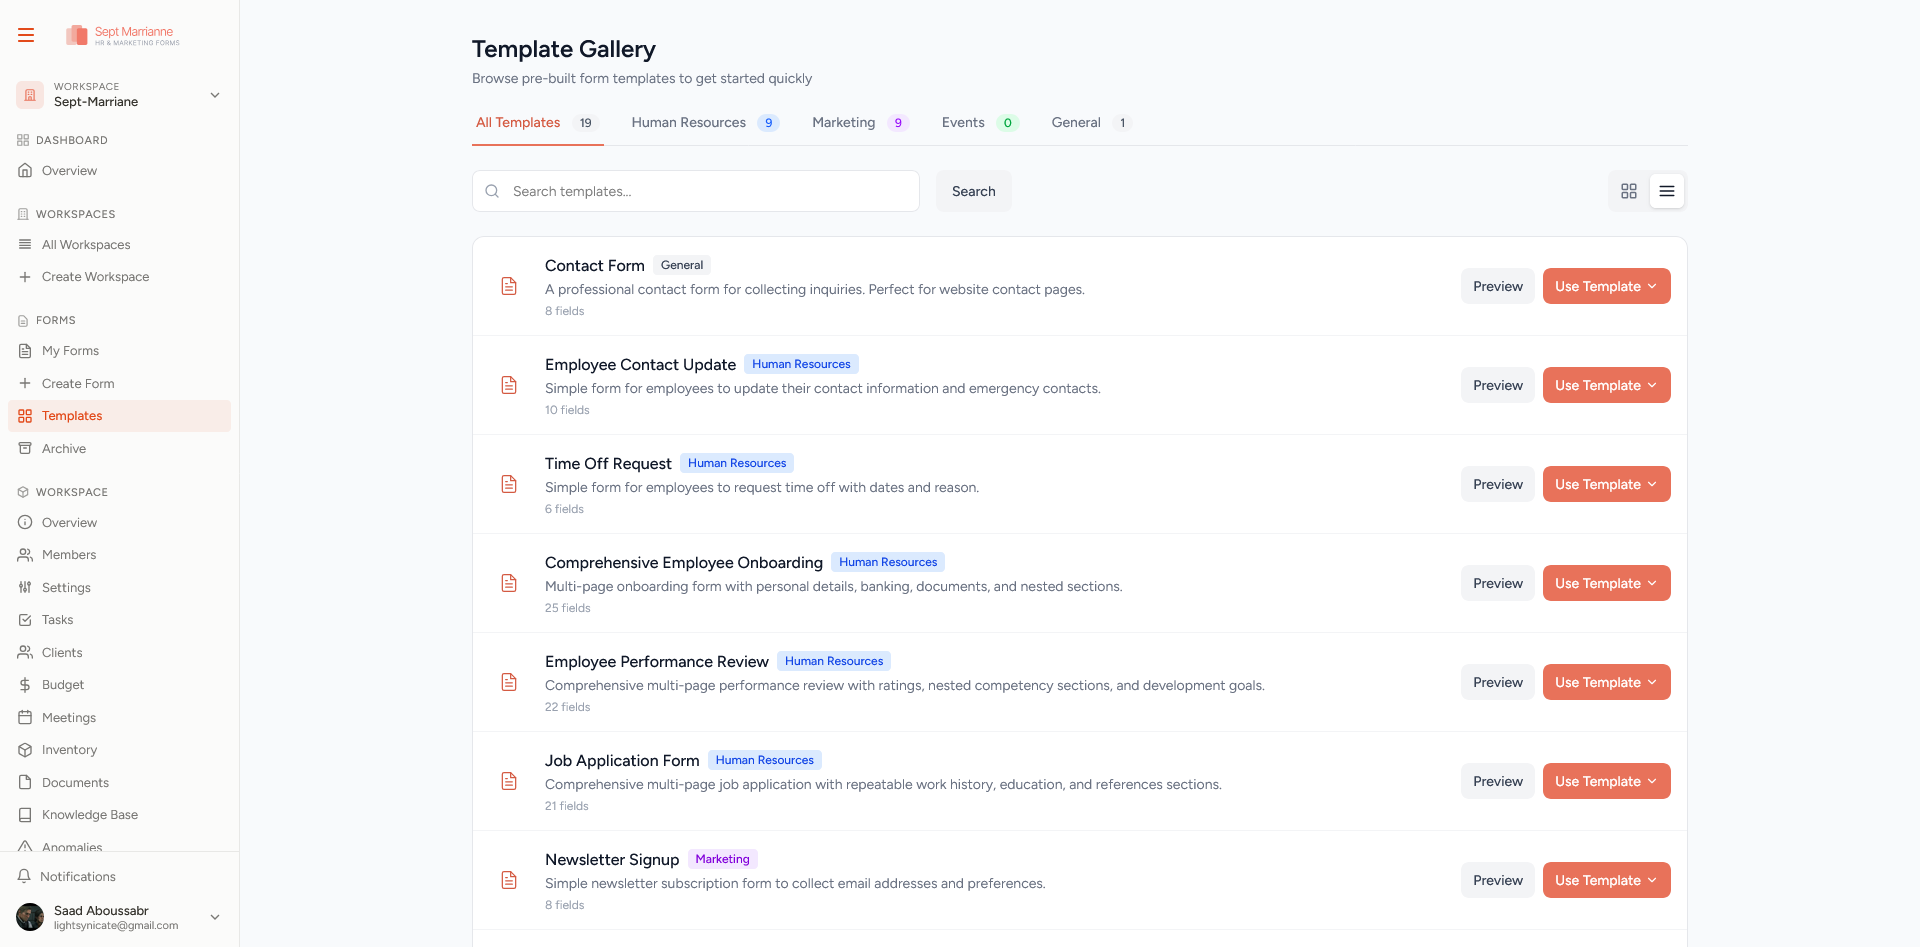Select the Budget dollar icon

click(x=25, y=685)
